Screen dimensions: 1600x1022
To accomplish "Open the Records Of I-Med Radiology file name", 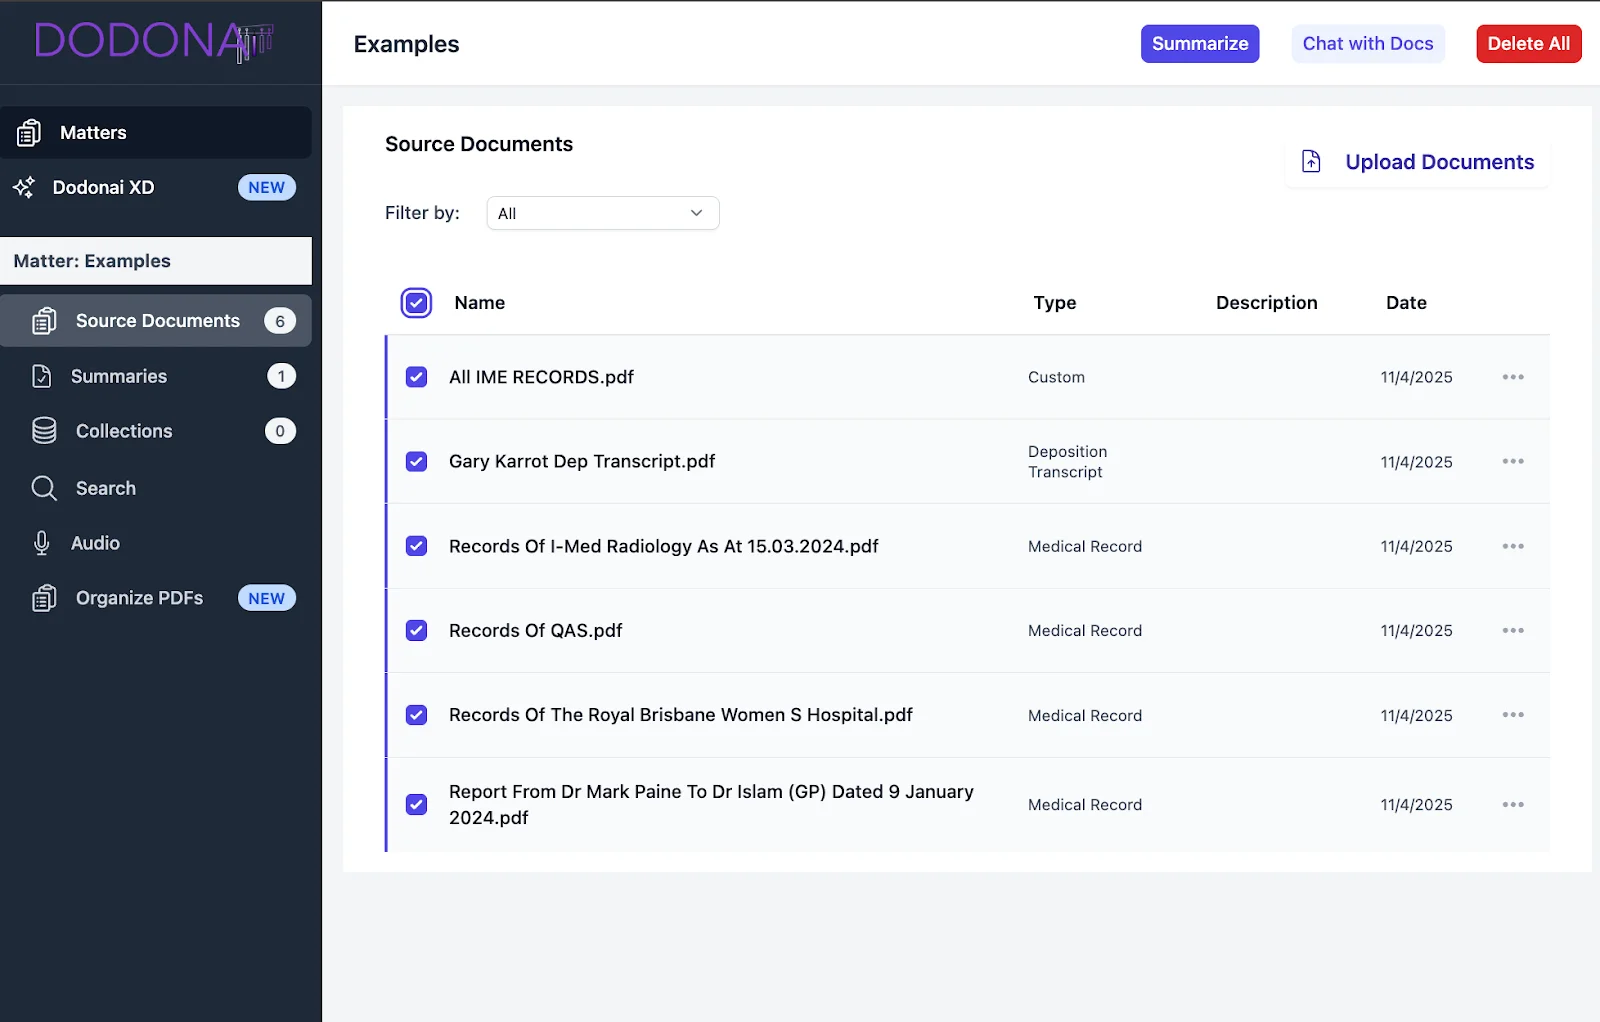I will pyautogui.click(x=663, y=546).
